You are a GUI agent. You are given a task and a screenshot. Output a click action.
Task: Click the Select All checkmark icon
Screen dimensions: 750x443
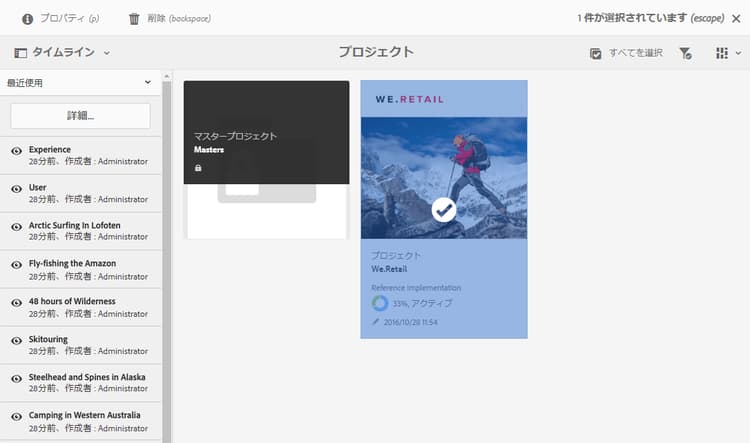(x=596, y=53)
